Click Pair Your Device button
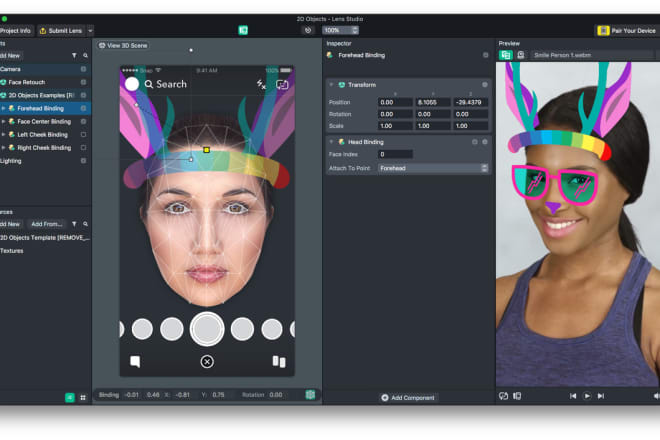This screenshot has height=440, width=660. pyautogui.click(x=628, y=31)
